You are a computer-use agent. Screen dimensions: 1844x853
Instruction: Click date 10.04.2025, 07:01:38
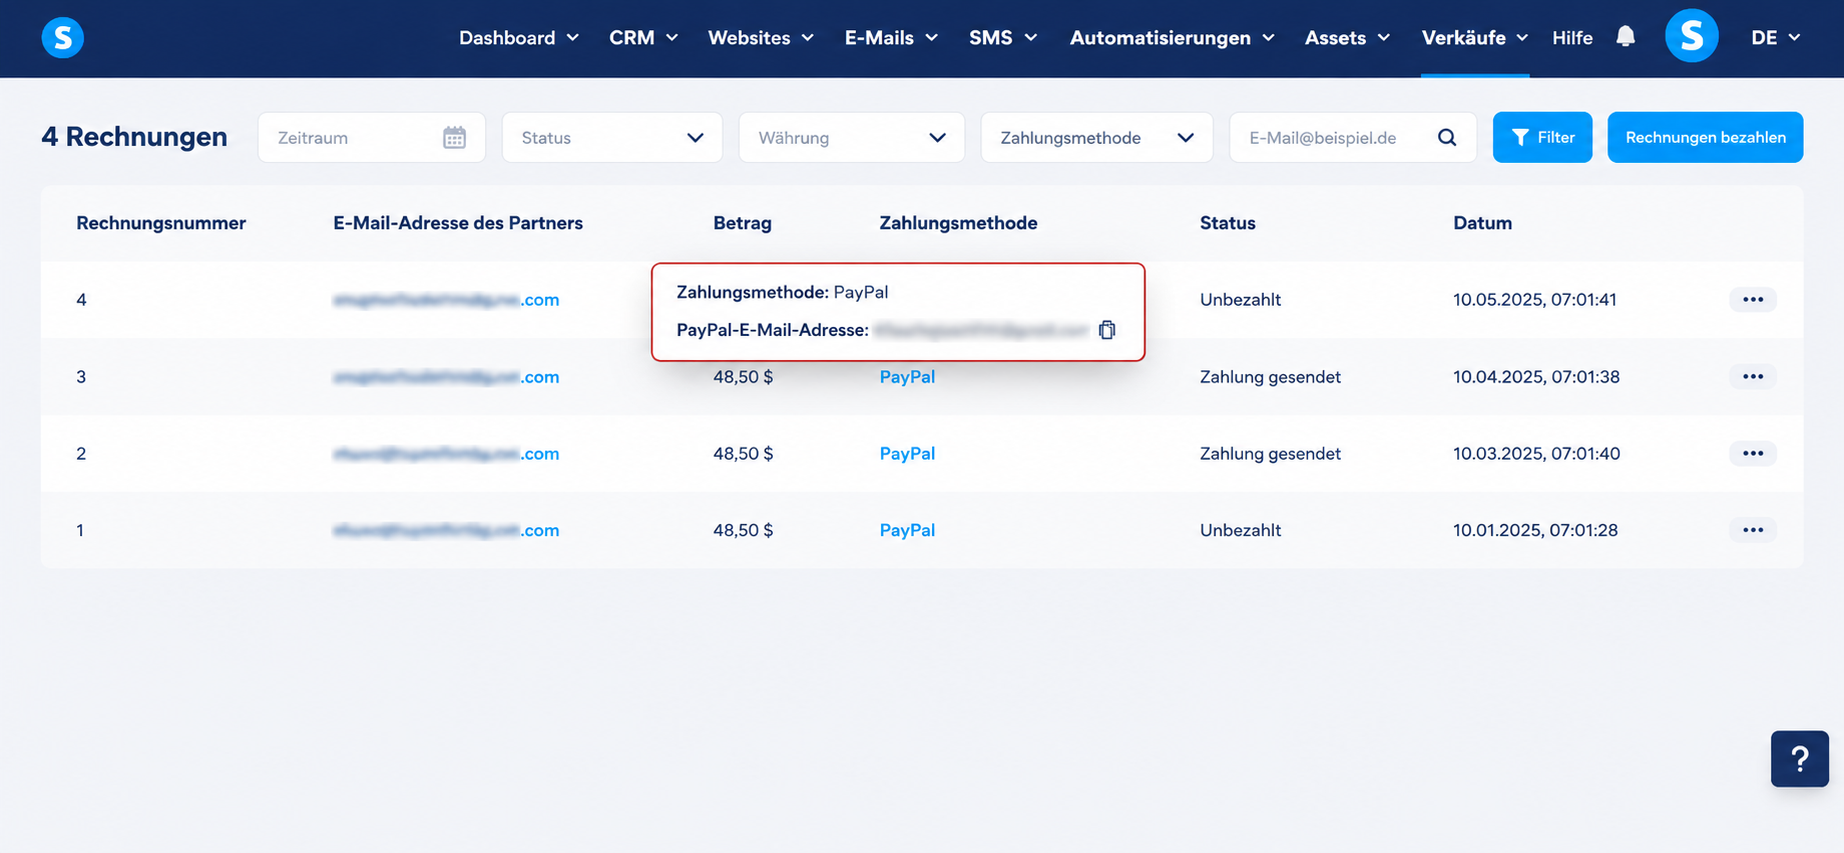pos(1536,376)
